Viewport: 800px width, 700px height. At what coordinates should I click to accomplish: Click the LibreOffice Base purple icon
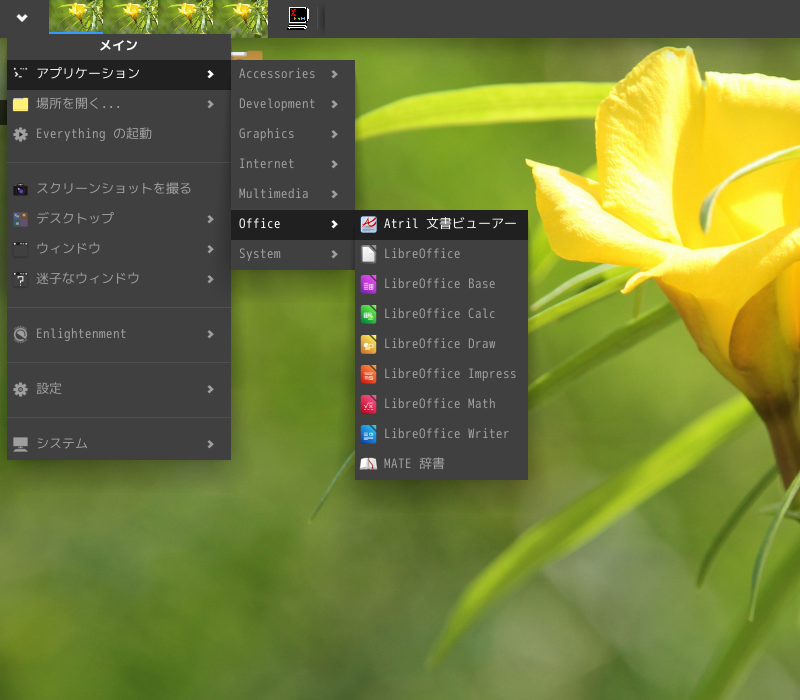click(x=368, y=284)
